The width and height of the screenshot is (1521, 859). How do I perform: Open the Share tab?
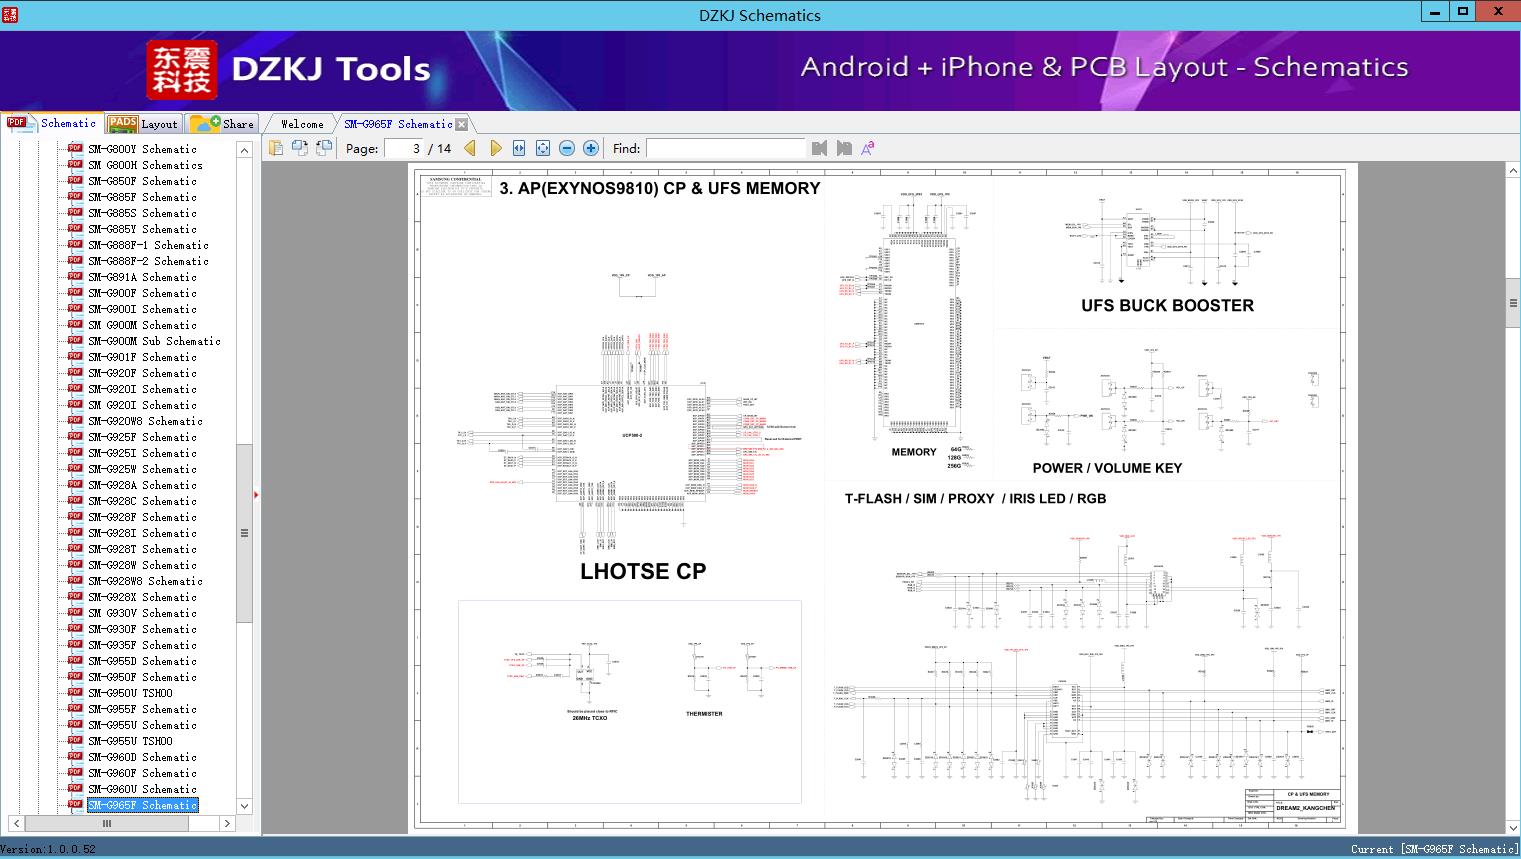pos(223,124)
